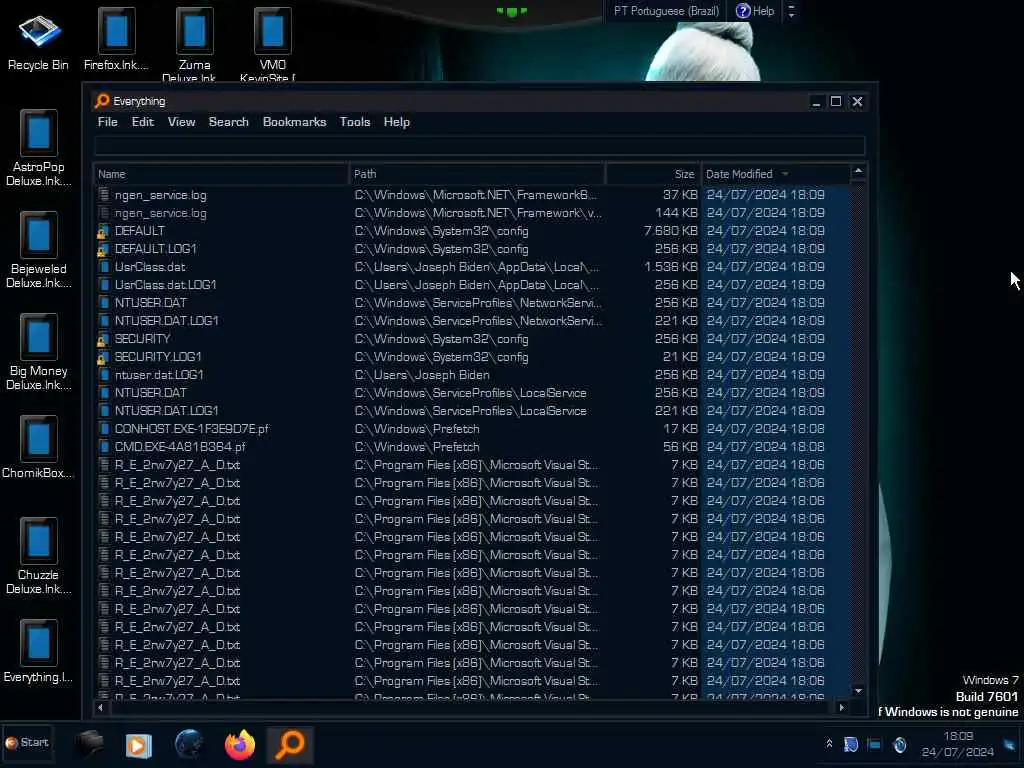Open the Start menu
Image resolution: width=1024 pixels, height=768 pixels.
[27, 743]
